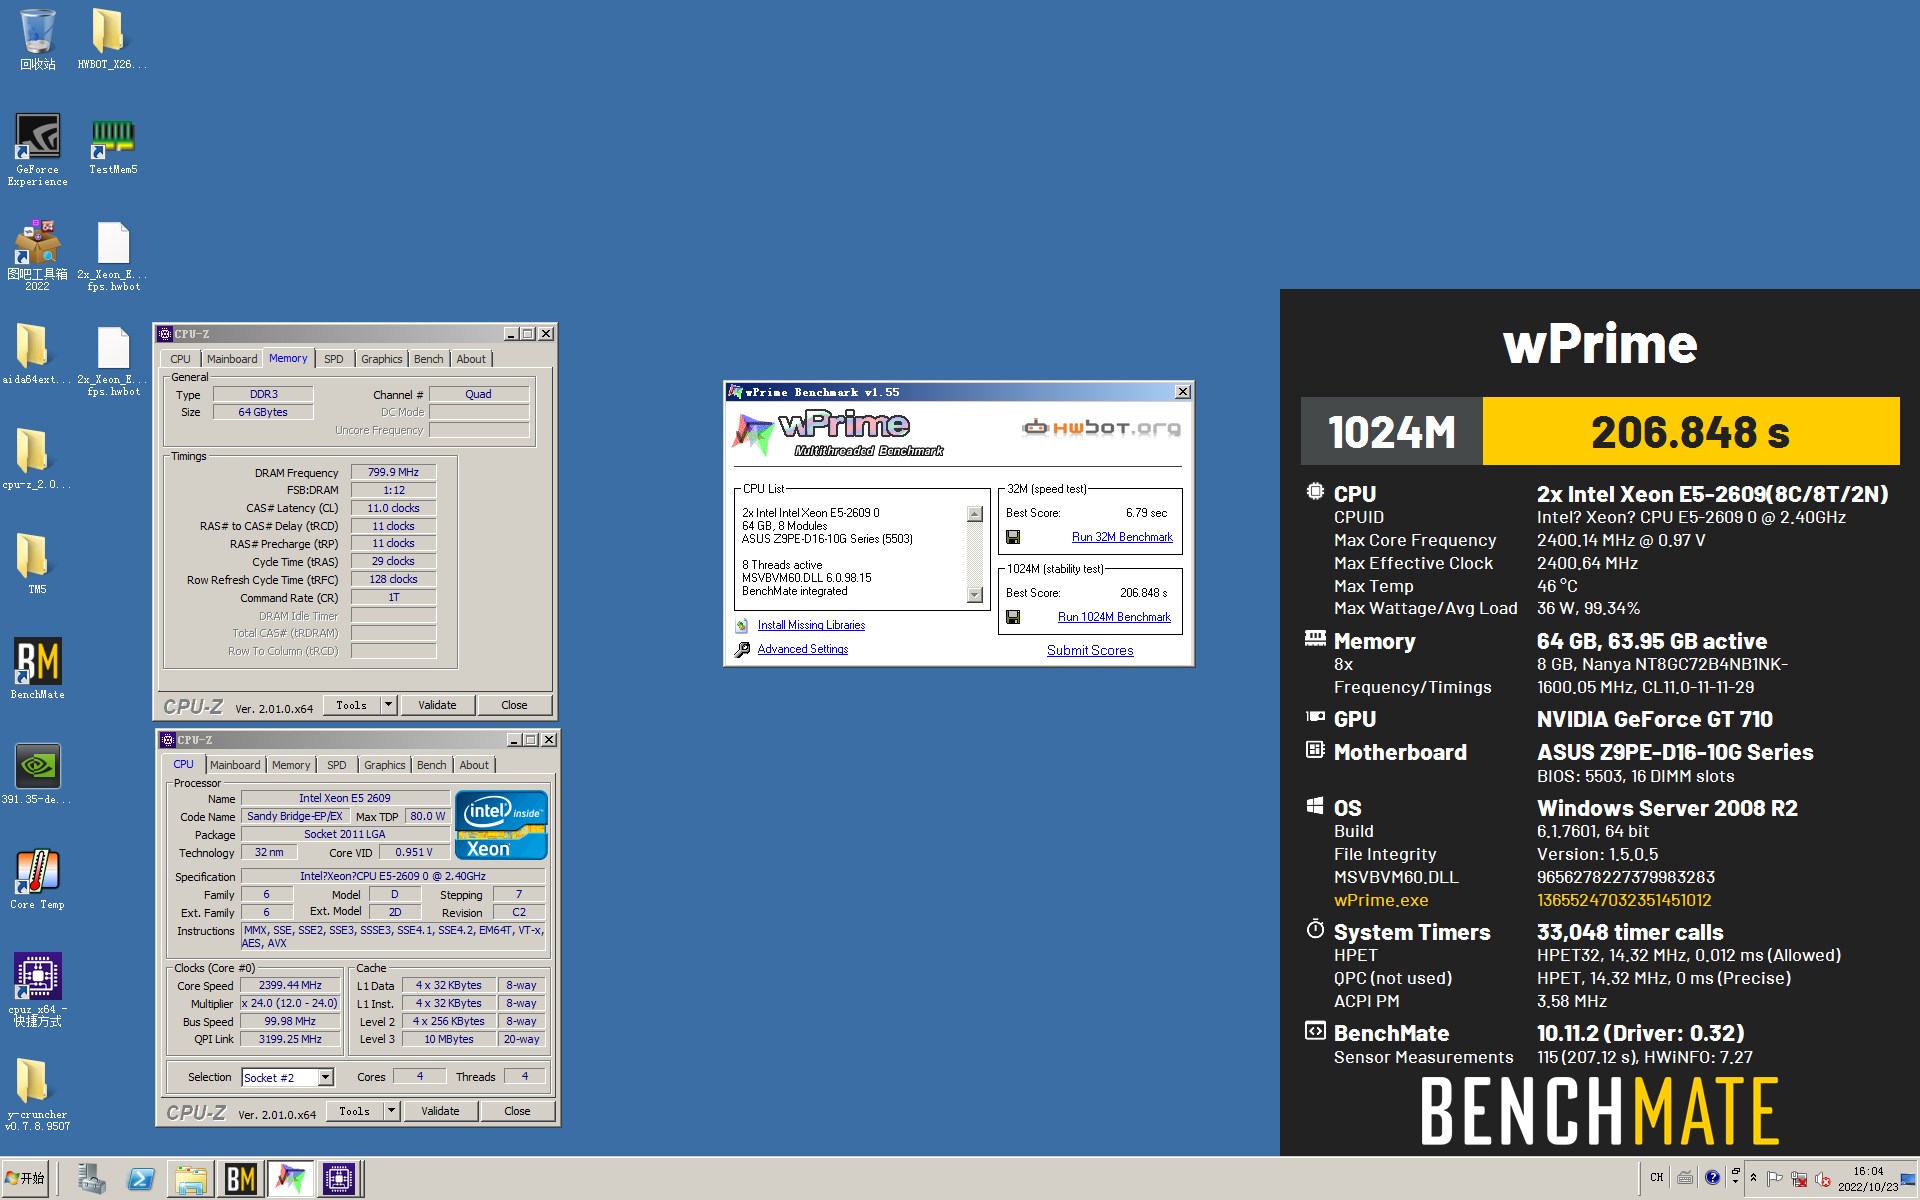
Task: Click Install Missing Libraries link
Action: [811, 625]
